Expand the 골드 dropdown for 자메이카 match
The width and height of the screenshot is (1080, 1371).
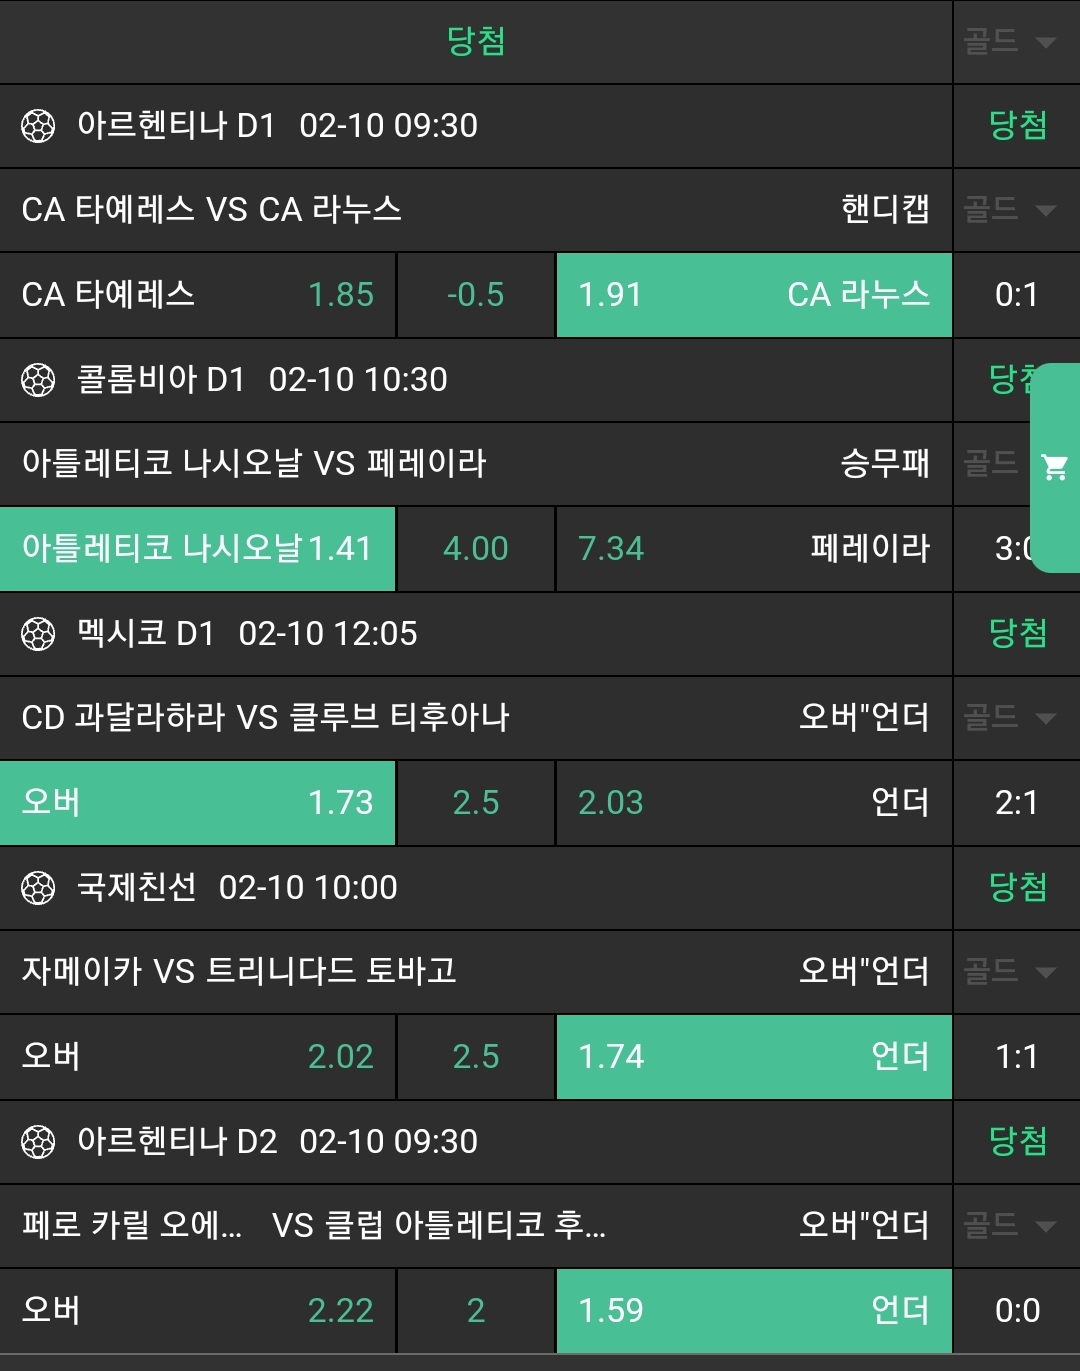point(1010,972)
